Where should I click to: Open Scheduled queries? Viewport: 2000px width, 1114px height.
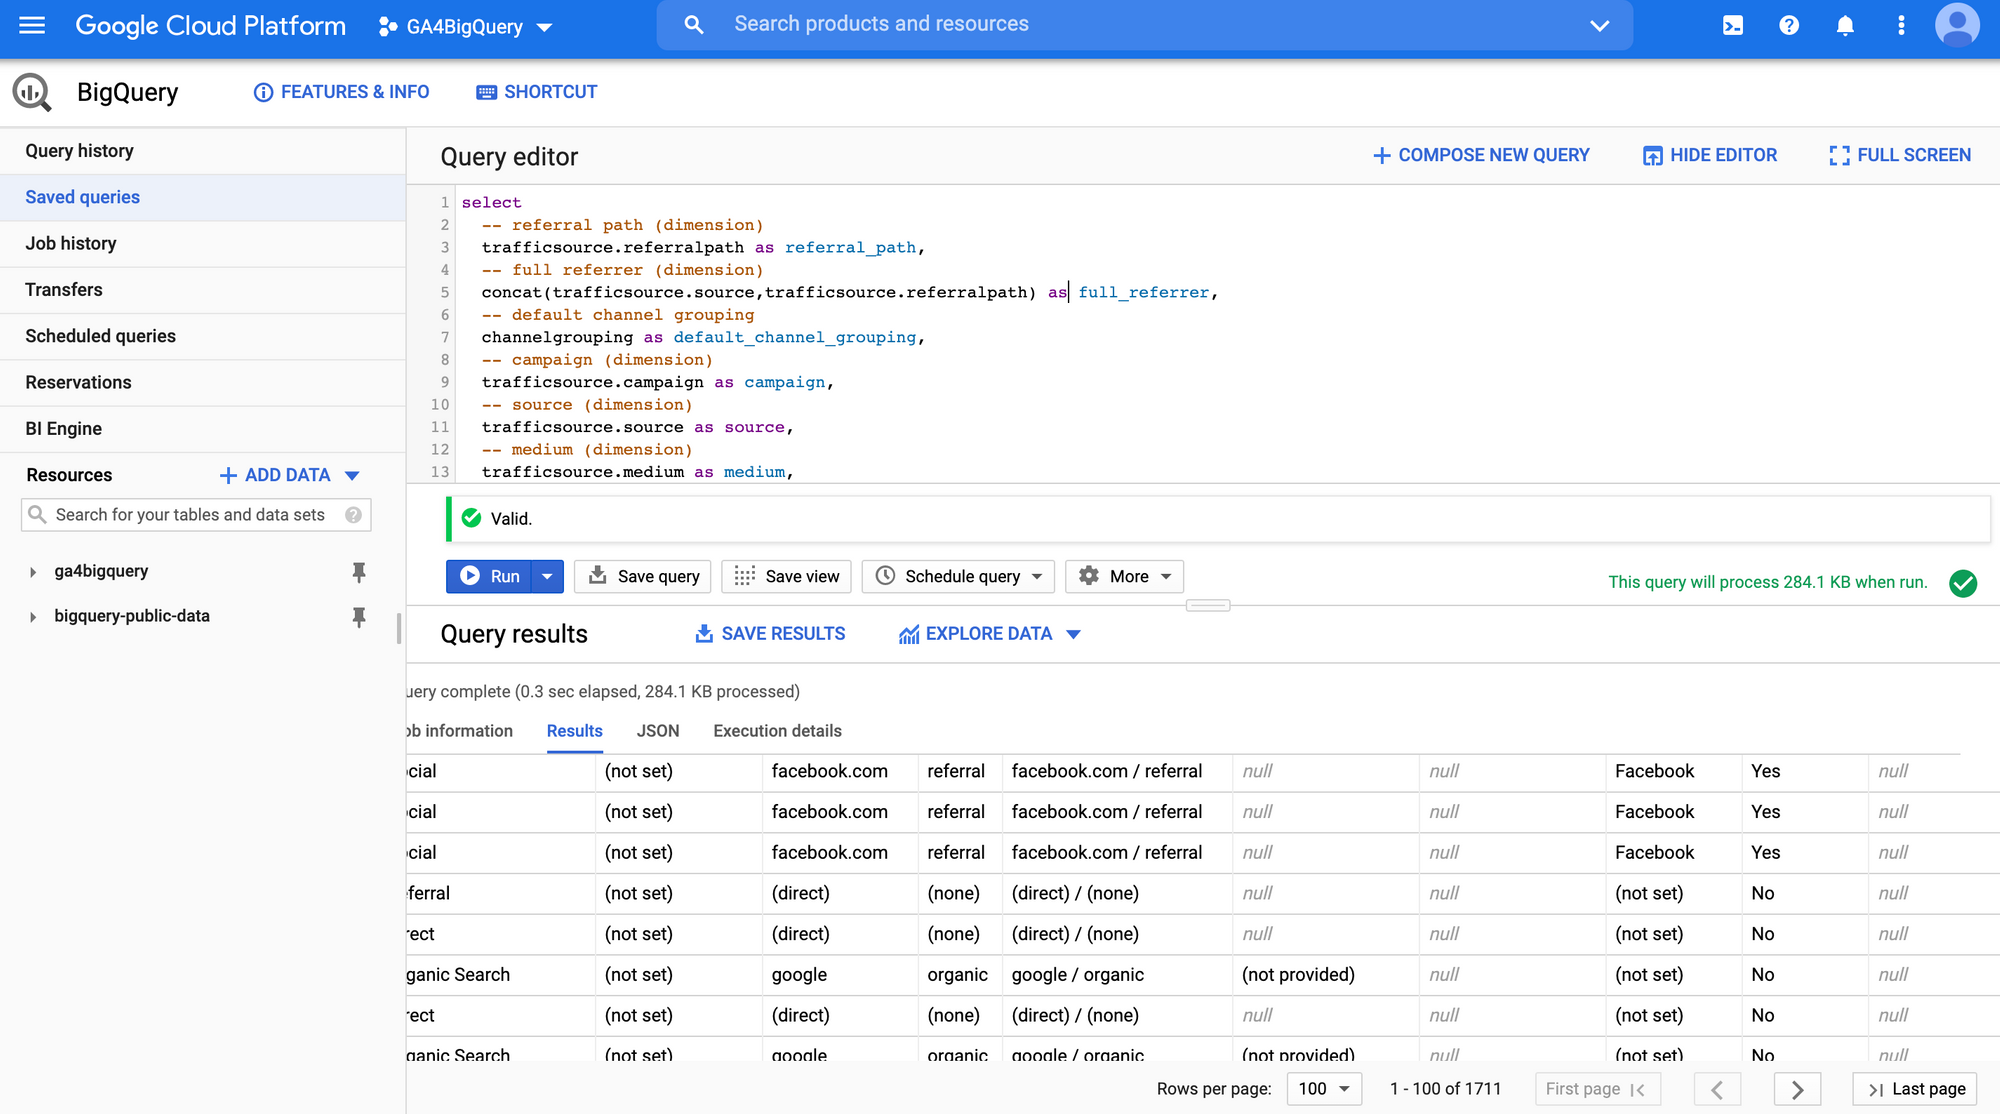coord(202,336)
